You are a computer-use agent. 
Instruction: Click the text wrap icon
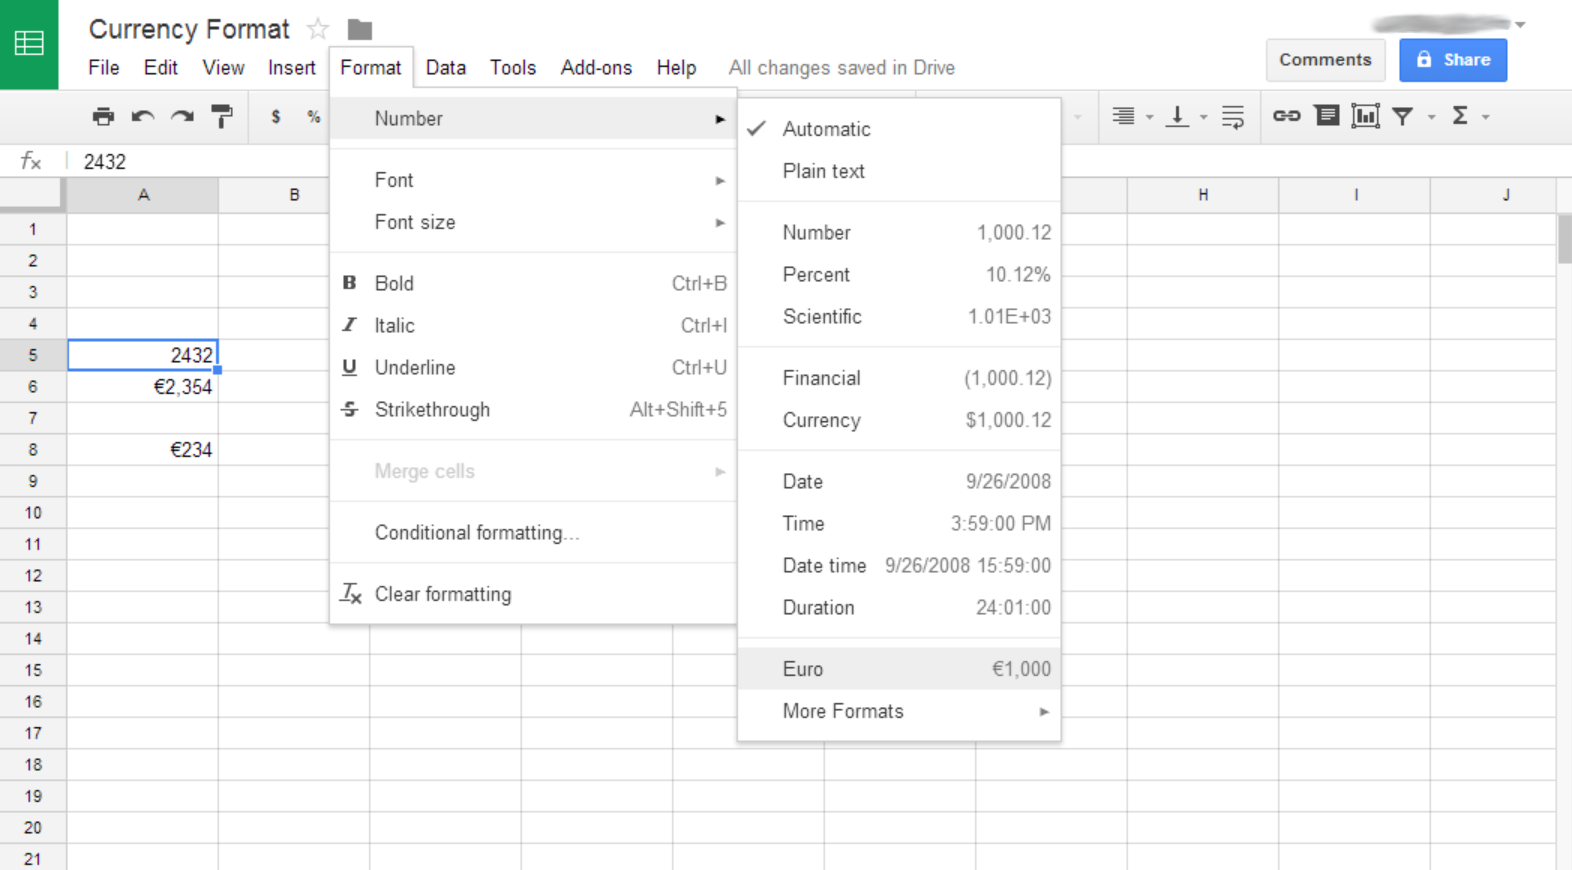click(1233, 117)
